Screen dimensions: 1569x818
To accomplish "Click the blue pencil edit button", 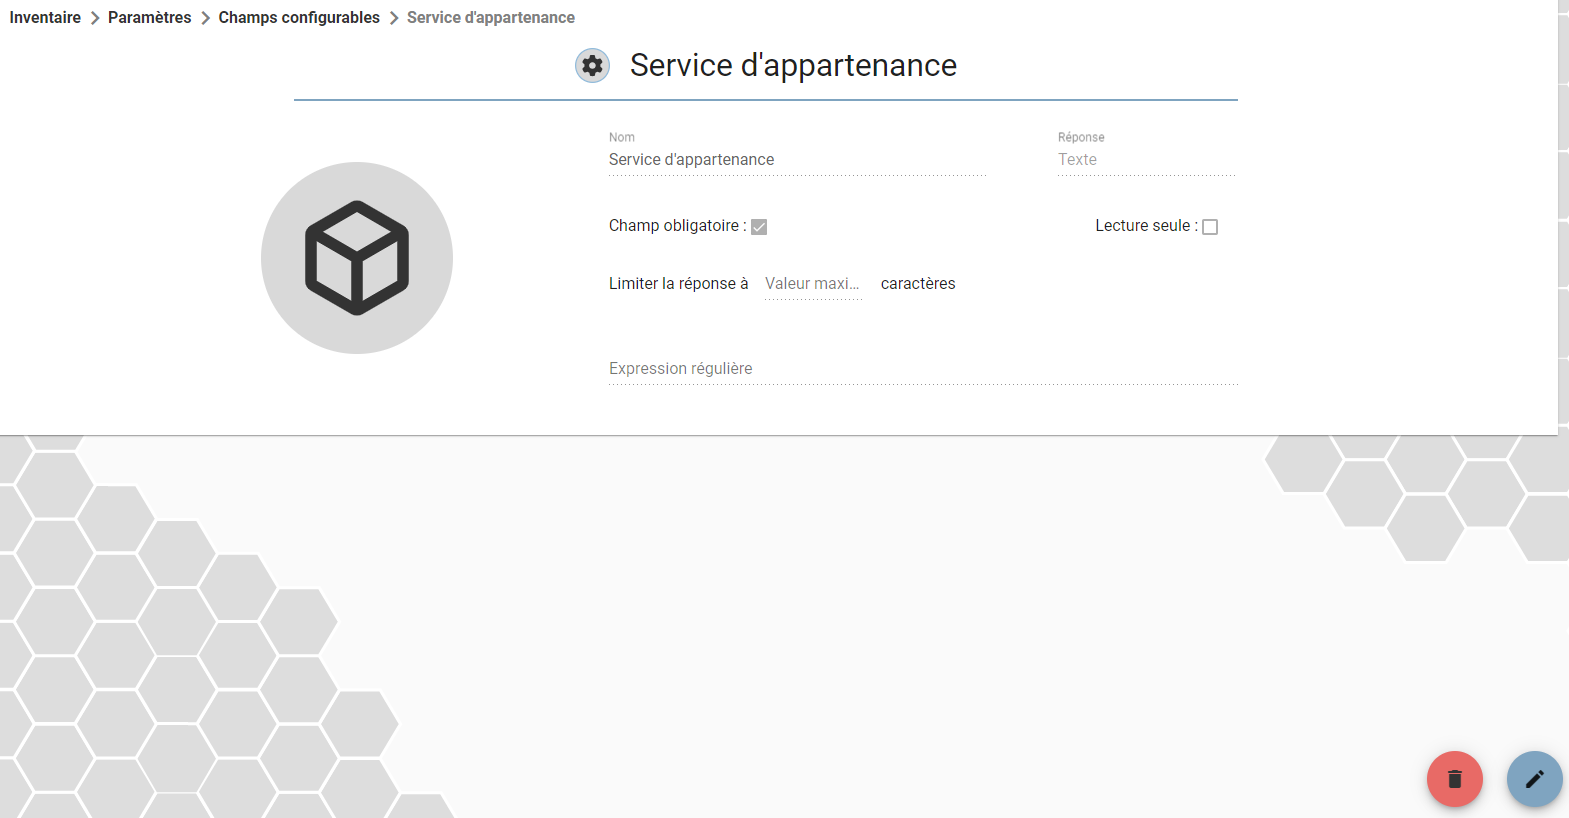I will click(x=1534, y=779).
